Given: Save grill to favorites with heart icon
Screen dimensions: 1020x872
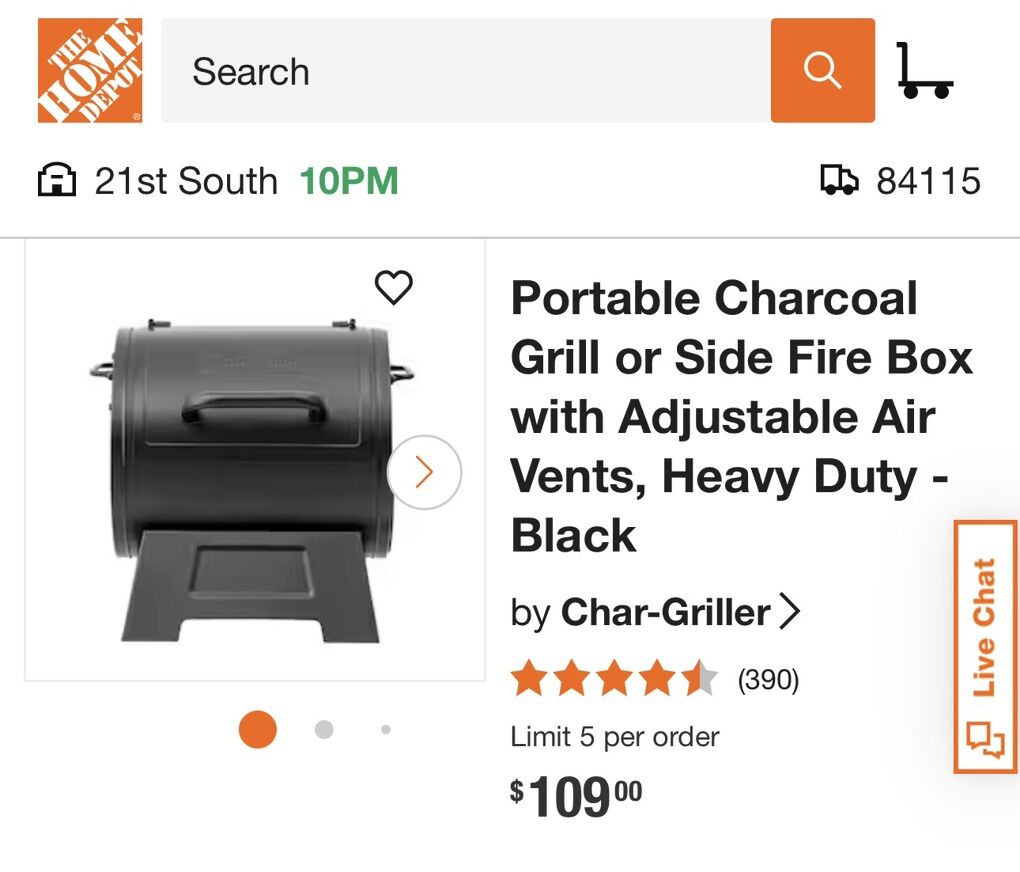Looking at the screenshot, I should (x=393, y=288).
